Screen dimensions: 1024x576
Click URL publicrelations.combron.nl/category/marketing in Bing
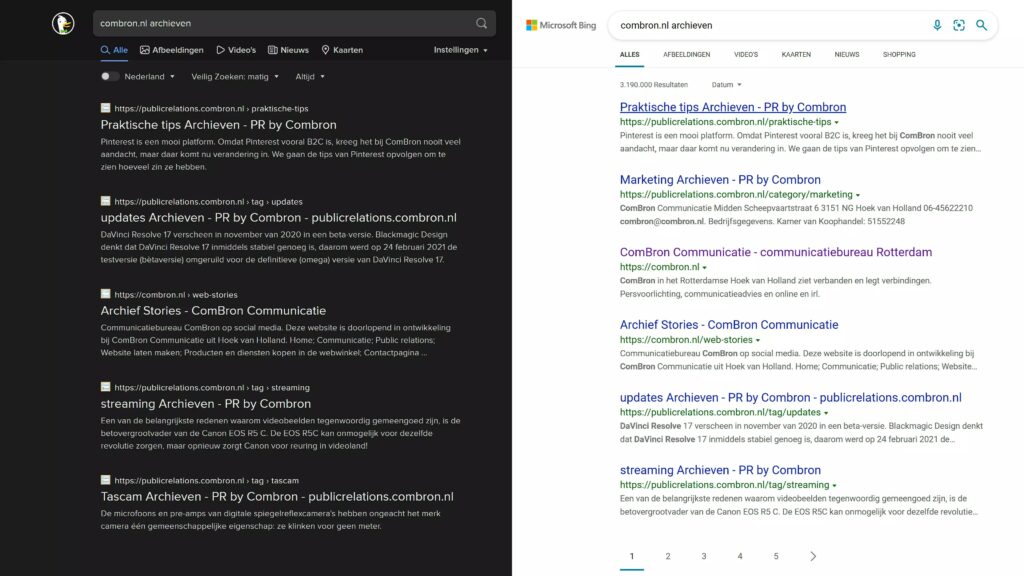(x=736, y=195)
